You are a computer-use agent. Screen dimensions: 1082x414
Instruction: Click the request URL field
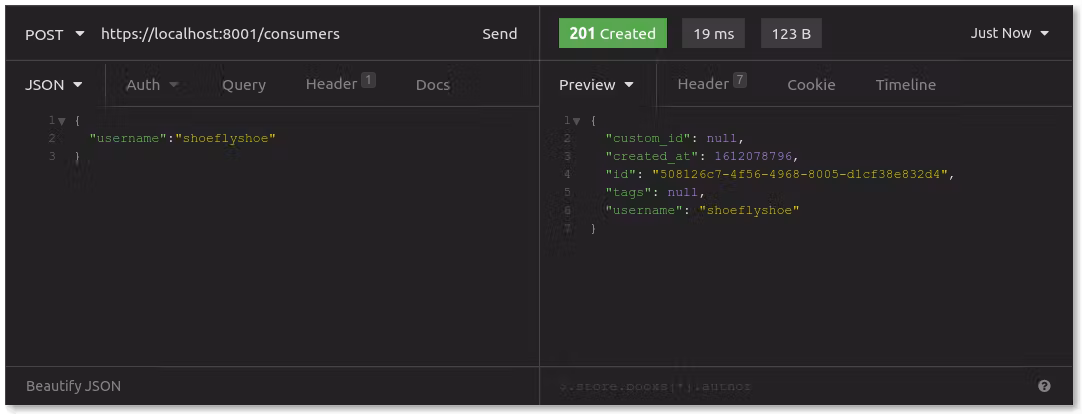(x=280, y=34)
